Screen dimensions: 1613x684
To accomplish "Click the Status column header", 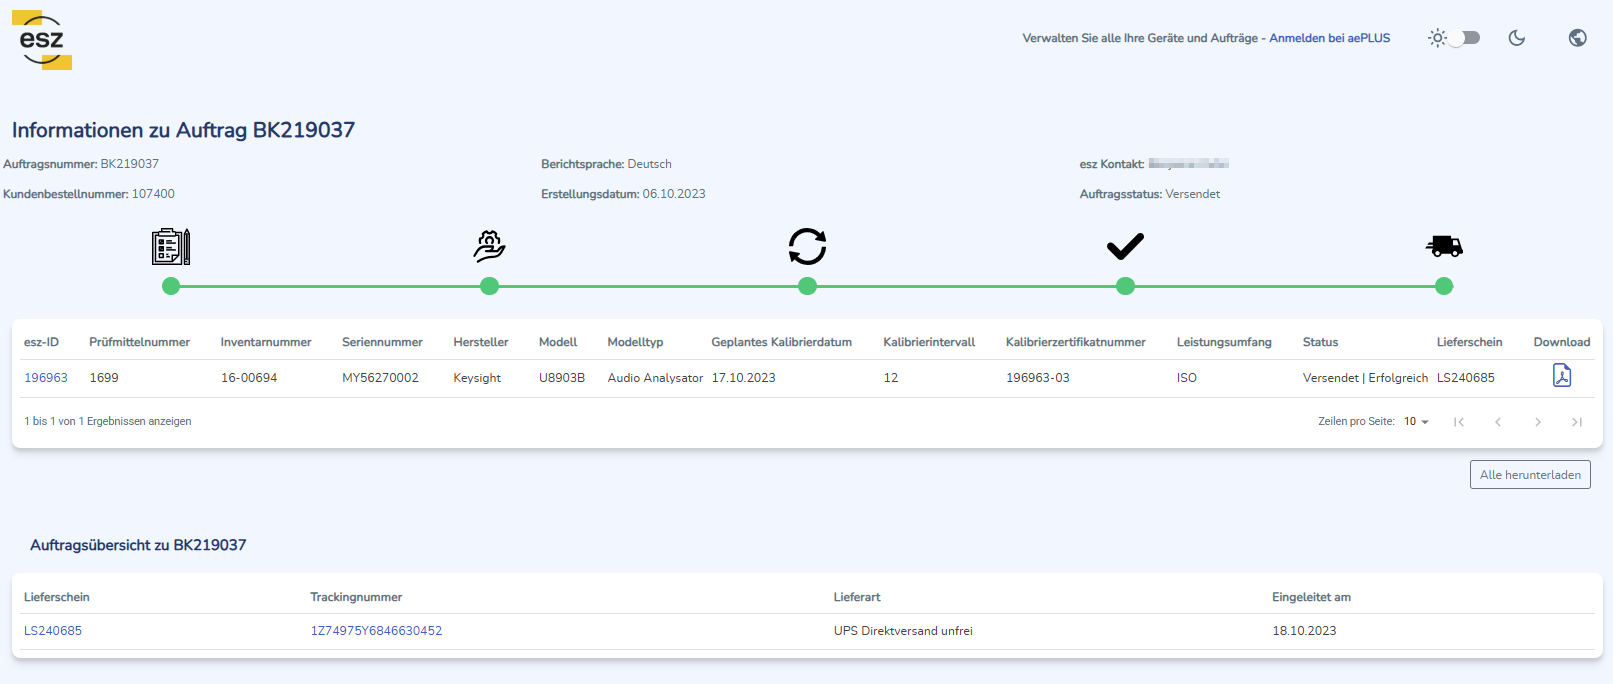I will tap(1320, 342).
